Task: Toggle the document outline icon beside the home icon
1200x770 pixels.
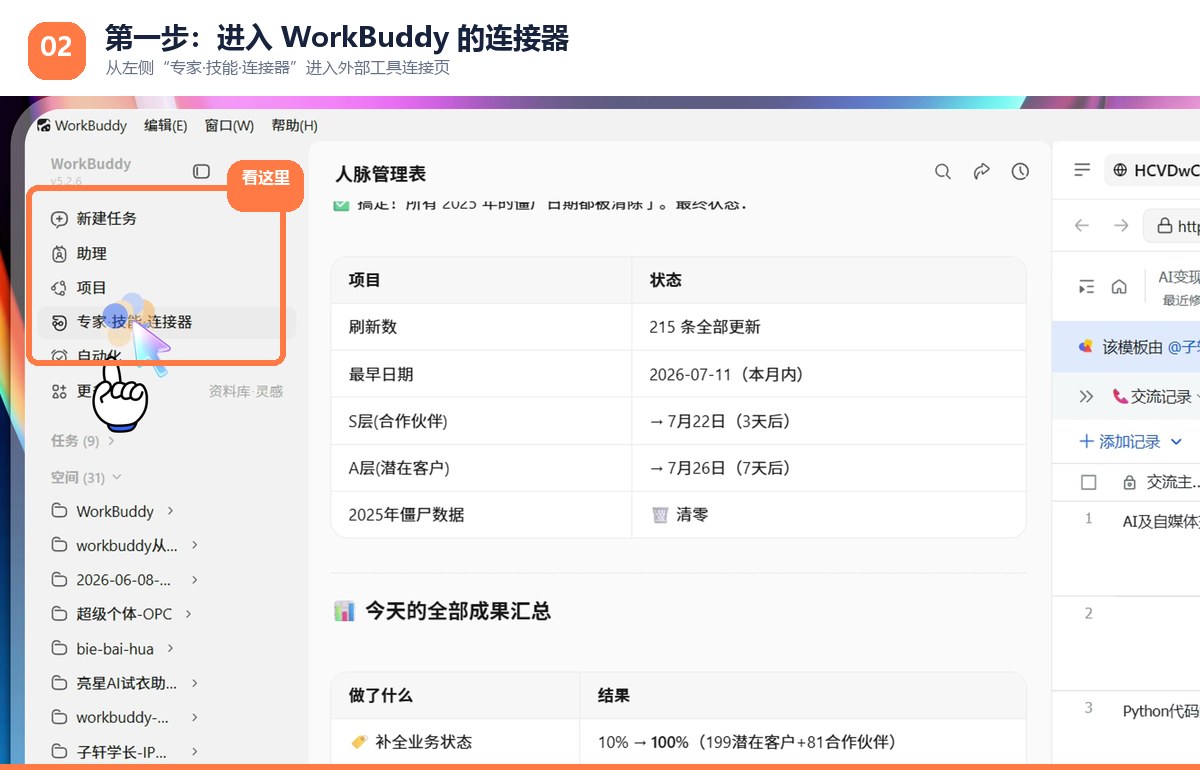Action: (1087, 287)
